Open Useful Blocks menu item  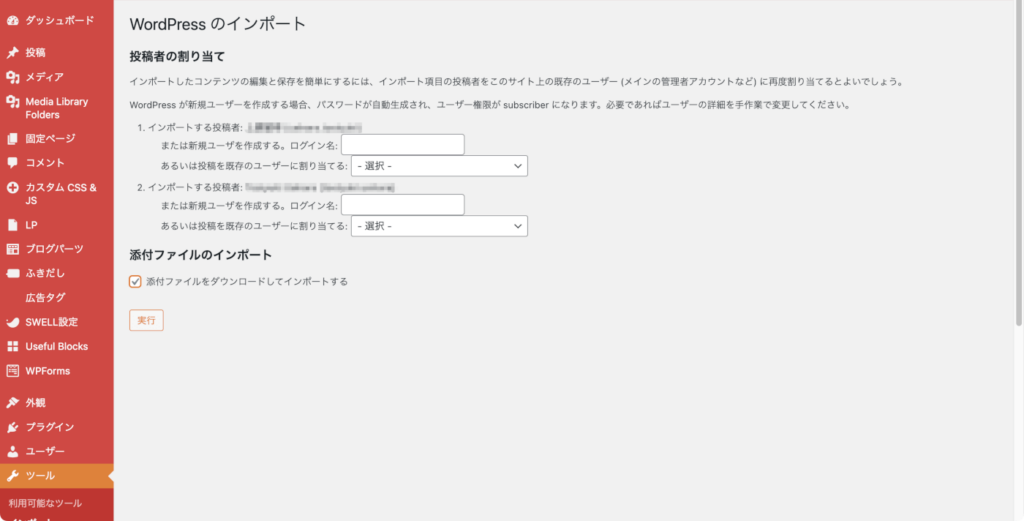(57, 347)
